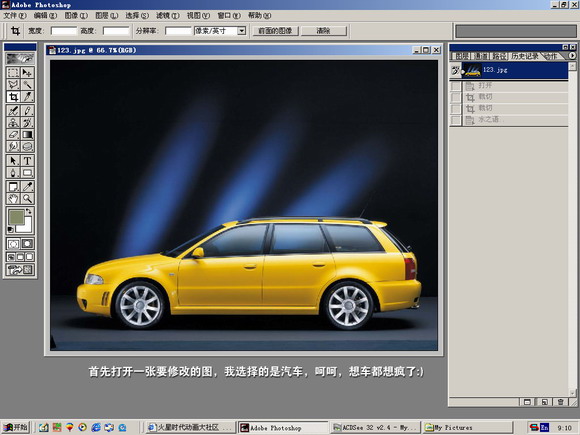Open the 图像 (Image) menu
This screenshot has height=435, width=580.
[x=76, y=16]
